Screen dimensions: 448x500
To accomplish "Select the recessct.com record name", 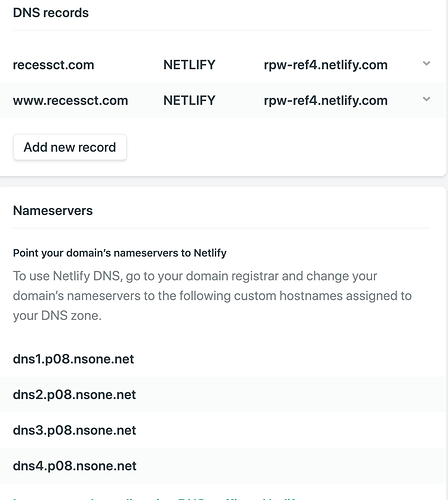I will pos(53,65).
